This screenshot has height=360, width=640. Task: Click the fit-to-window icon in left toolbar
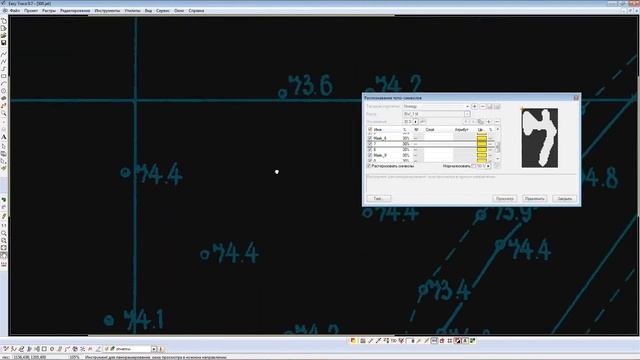4,248
